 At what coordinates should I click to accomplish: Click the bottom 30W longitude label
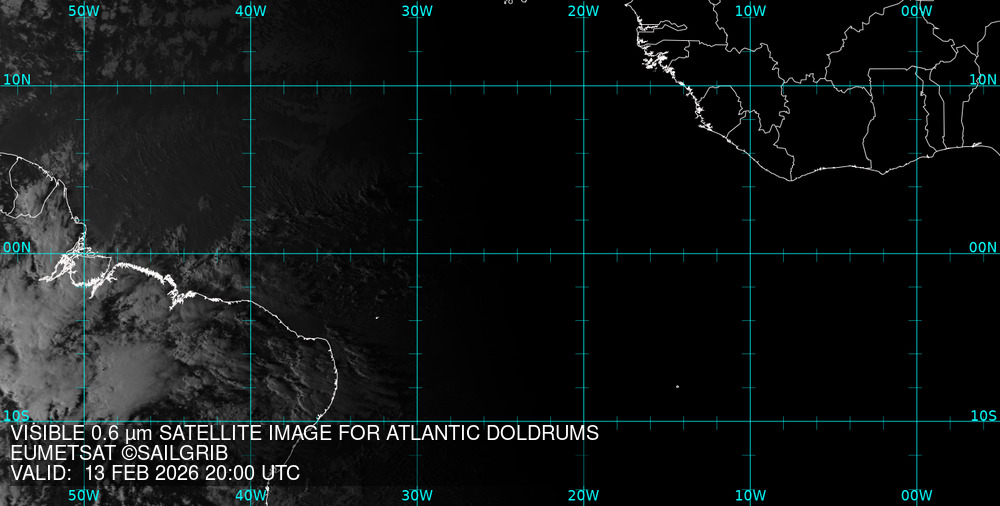click(x=417, y=495)
